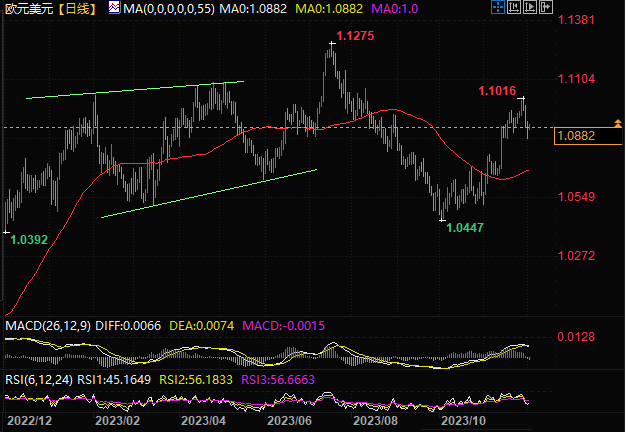The height and width of the screenshot is (432, 625).
Task: Click the 1.0447 low point marker
Action: pyautogui.click(x=463, y=228)
